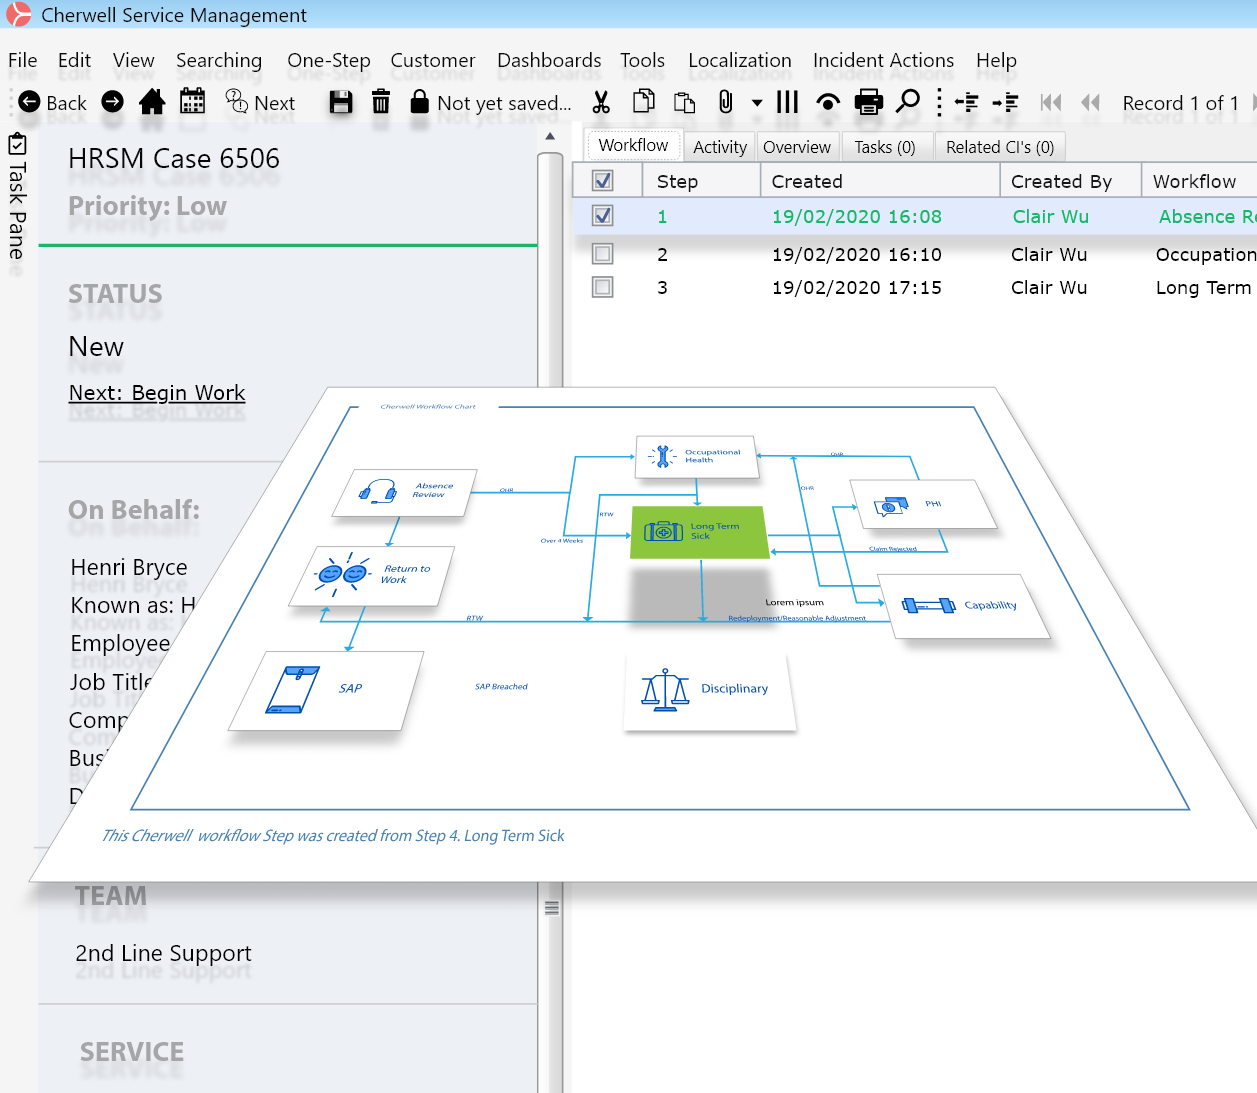The width and height of the screenshot is (1257, 1093).
Task: Select the Long Term Sick workflow node
Action: pyautogui.click(x=699, y=532)
